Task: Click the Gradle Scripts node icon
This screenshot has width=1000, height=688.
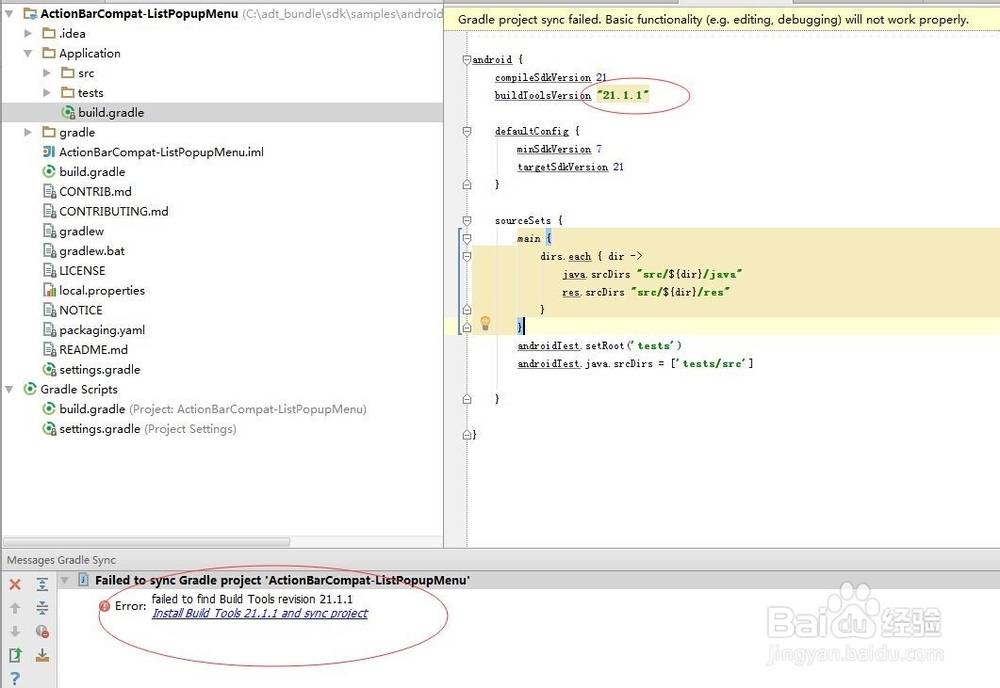Action: [30, 389]
